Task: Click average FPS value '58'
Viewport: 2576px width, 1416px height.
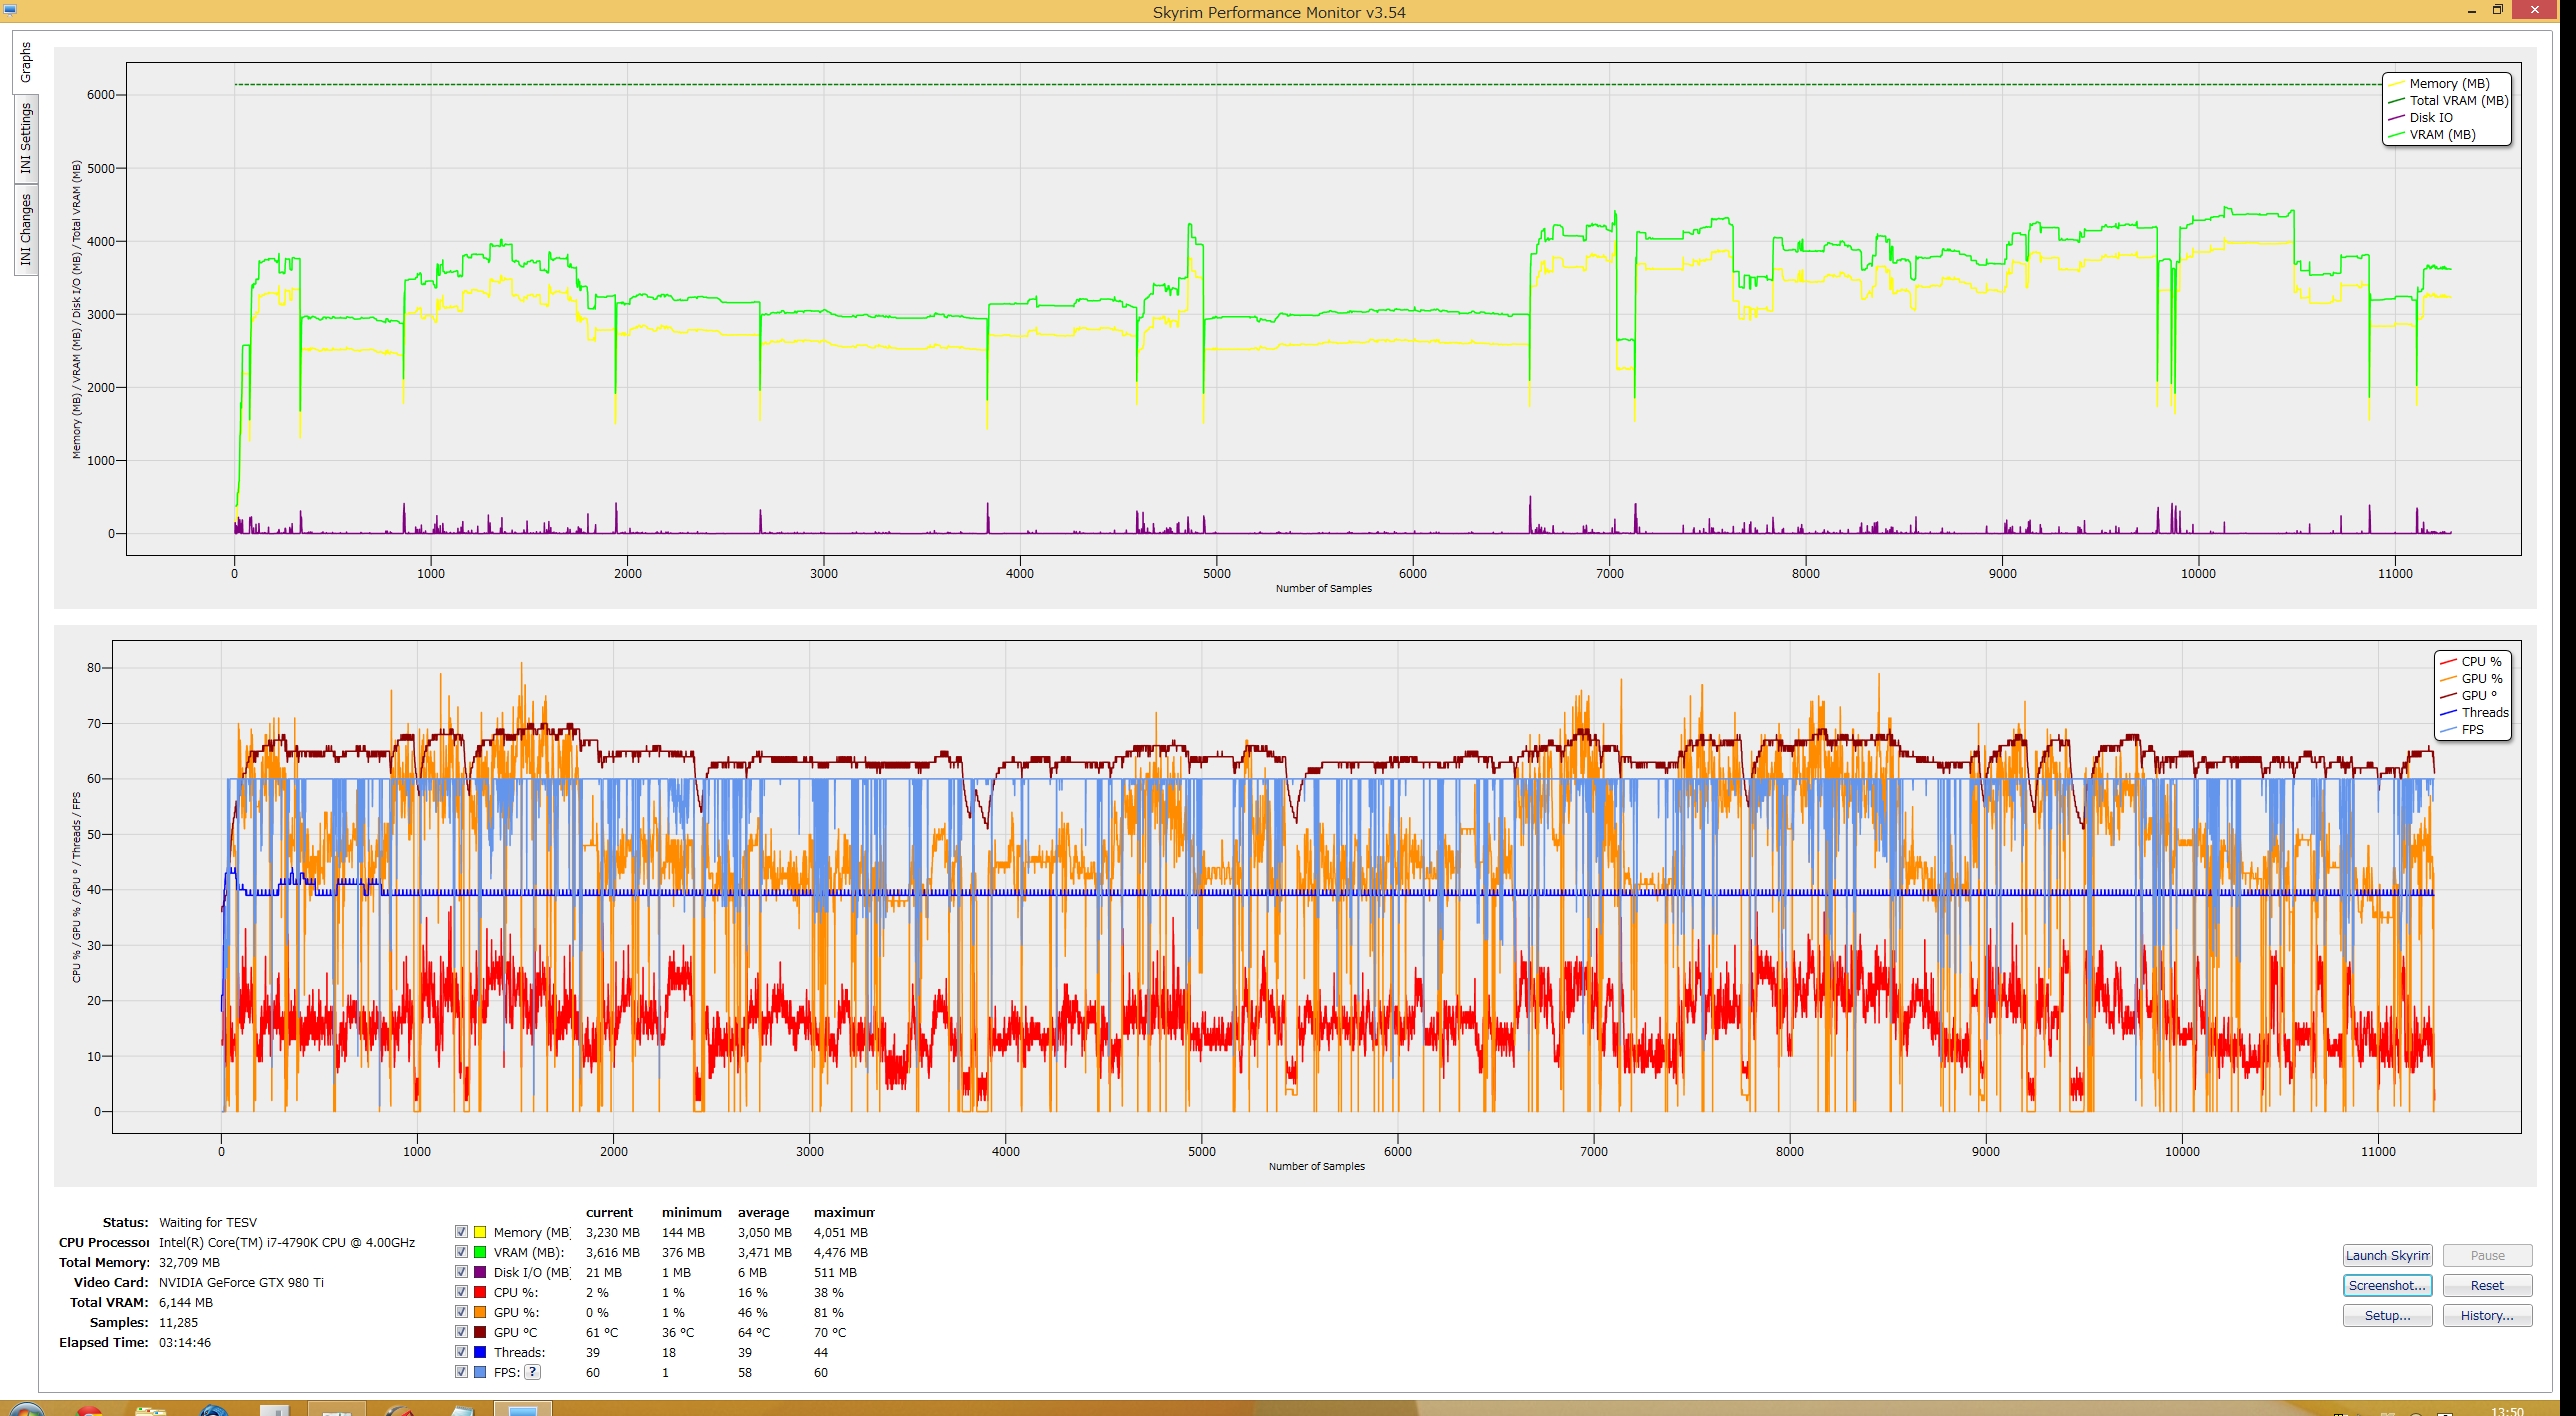Action: click(745, 1373)
